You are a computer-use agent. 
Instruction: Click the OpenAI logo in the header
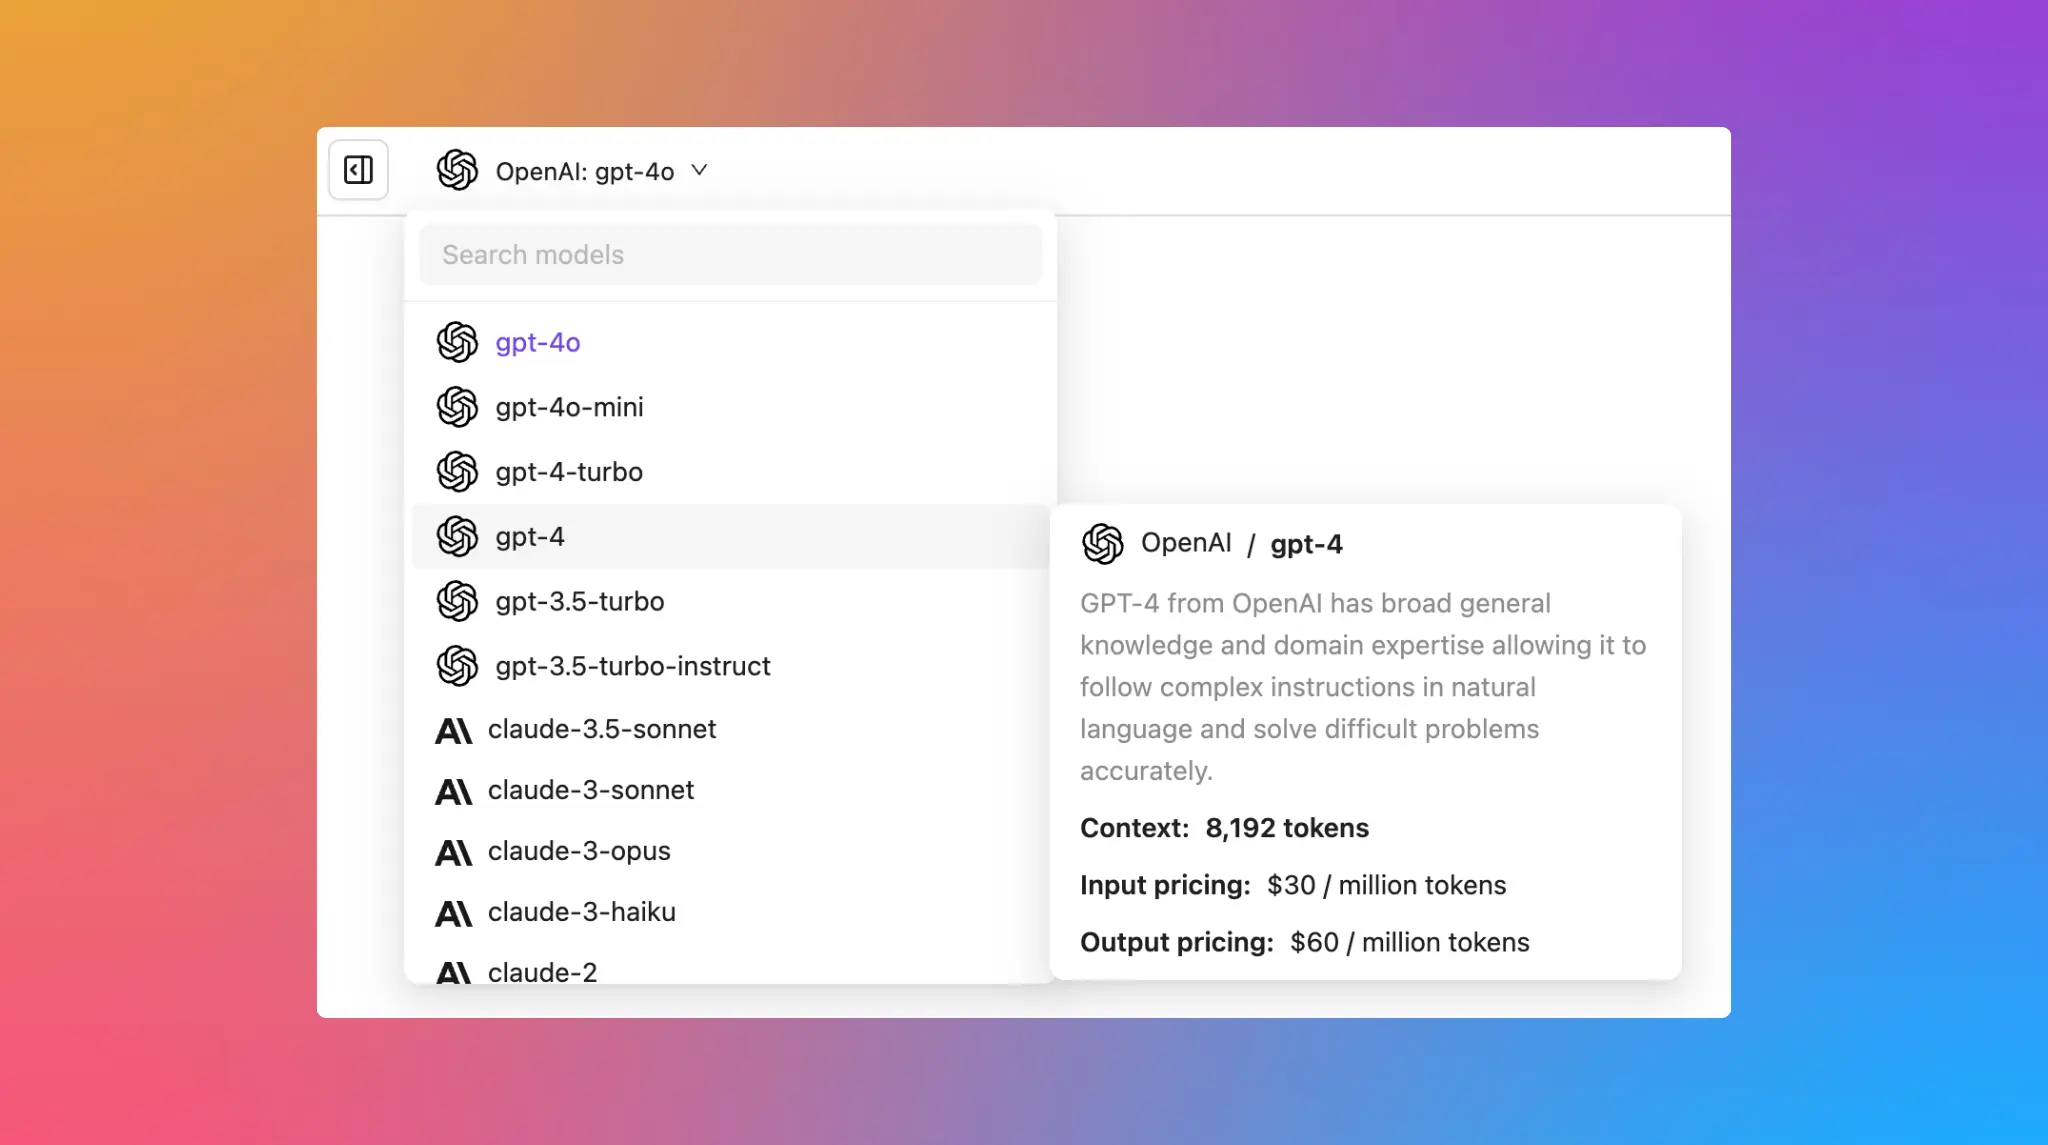457,170
